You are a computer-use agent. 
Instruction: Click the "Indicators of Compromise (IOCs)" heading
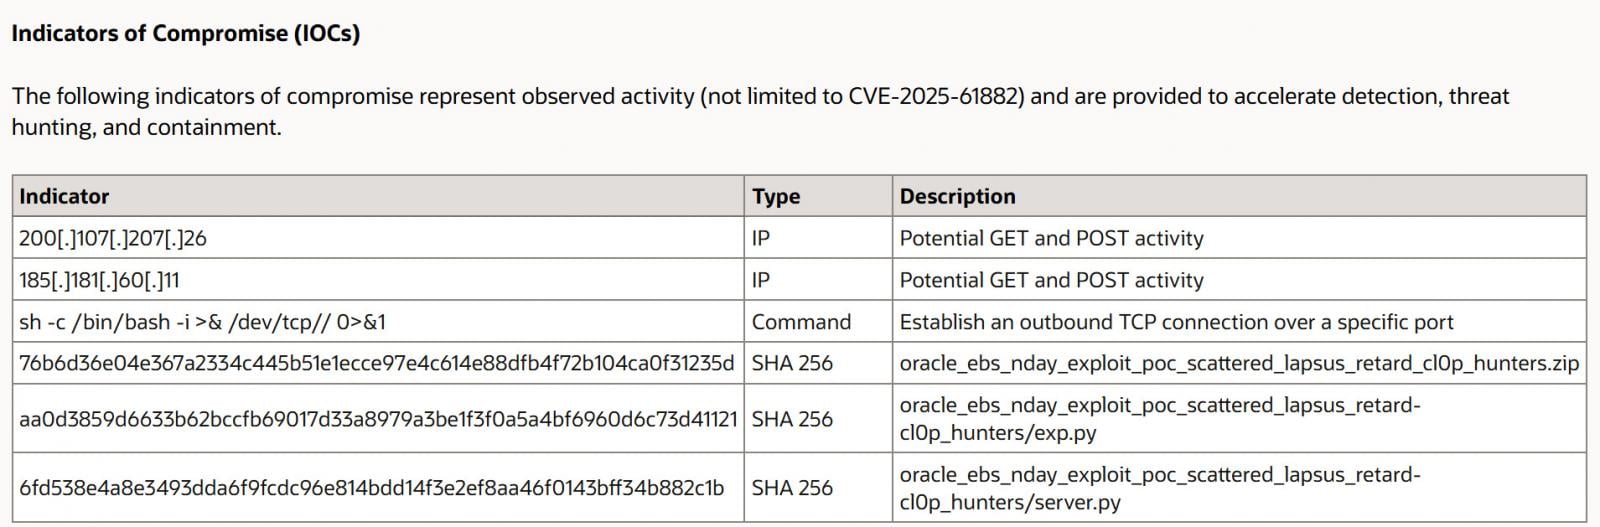pyautogui.click(x=185, y=33)
